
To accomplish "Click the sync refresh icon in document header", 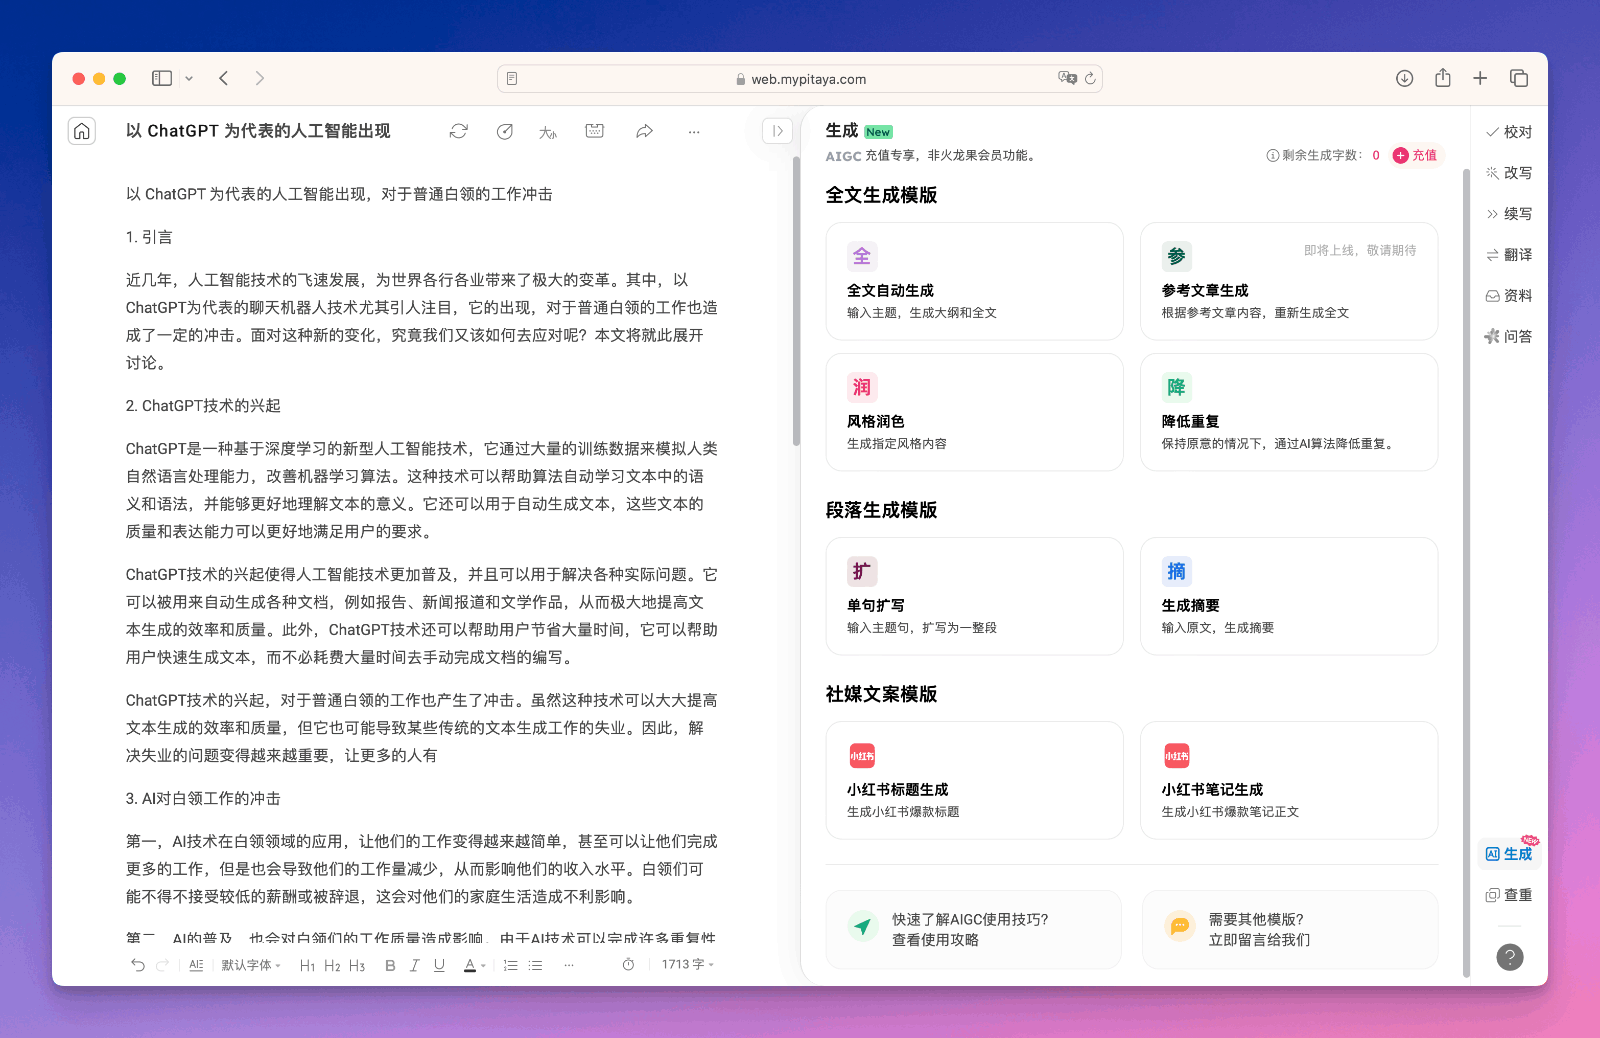I will pos(459,131).
